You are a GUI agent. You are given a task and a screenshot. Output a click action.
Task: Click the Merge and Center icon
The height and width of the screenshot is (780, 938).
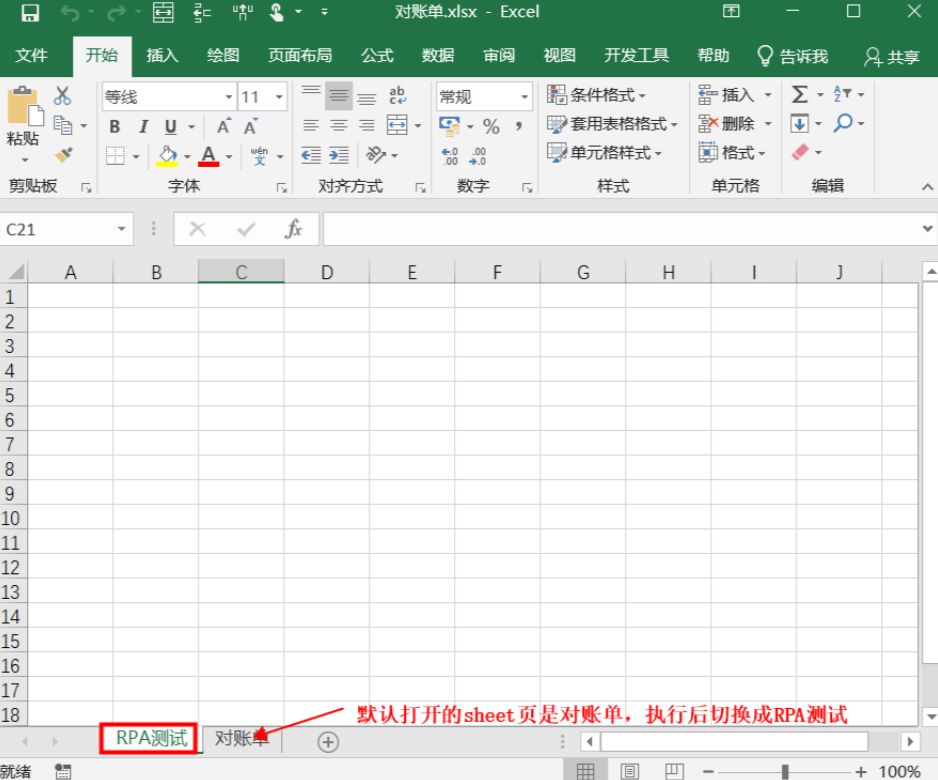[397, 125]
